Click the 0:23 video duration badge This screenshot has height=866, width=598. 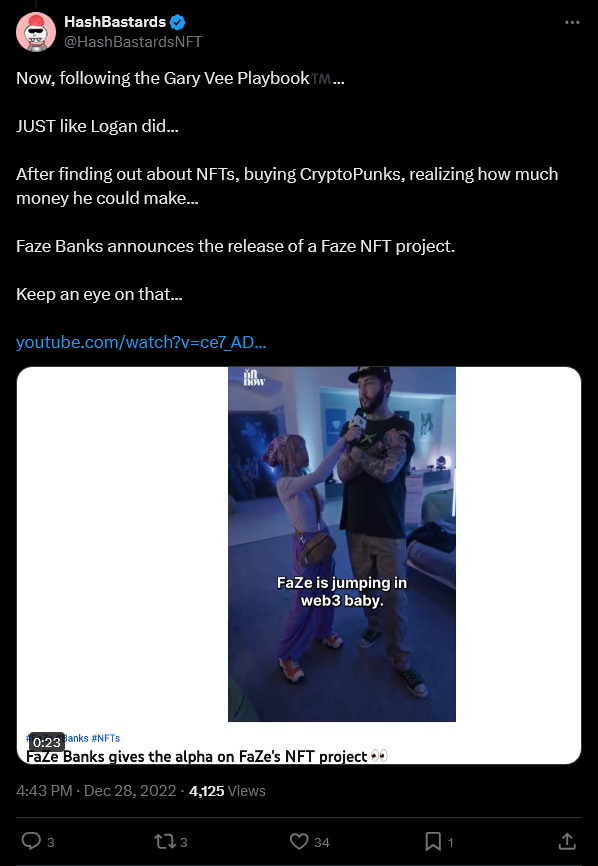46,742
